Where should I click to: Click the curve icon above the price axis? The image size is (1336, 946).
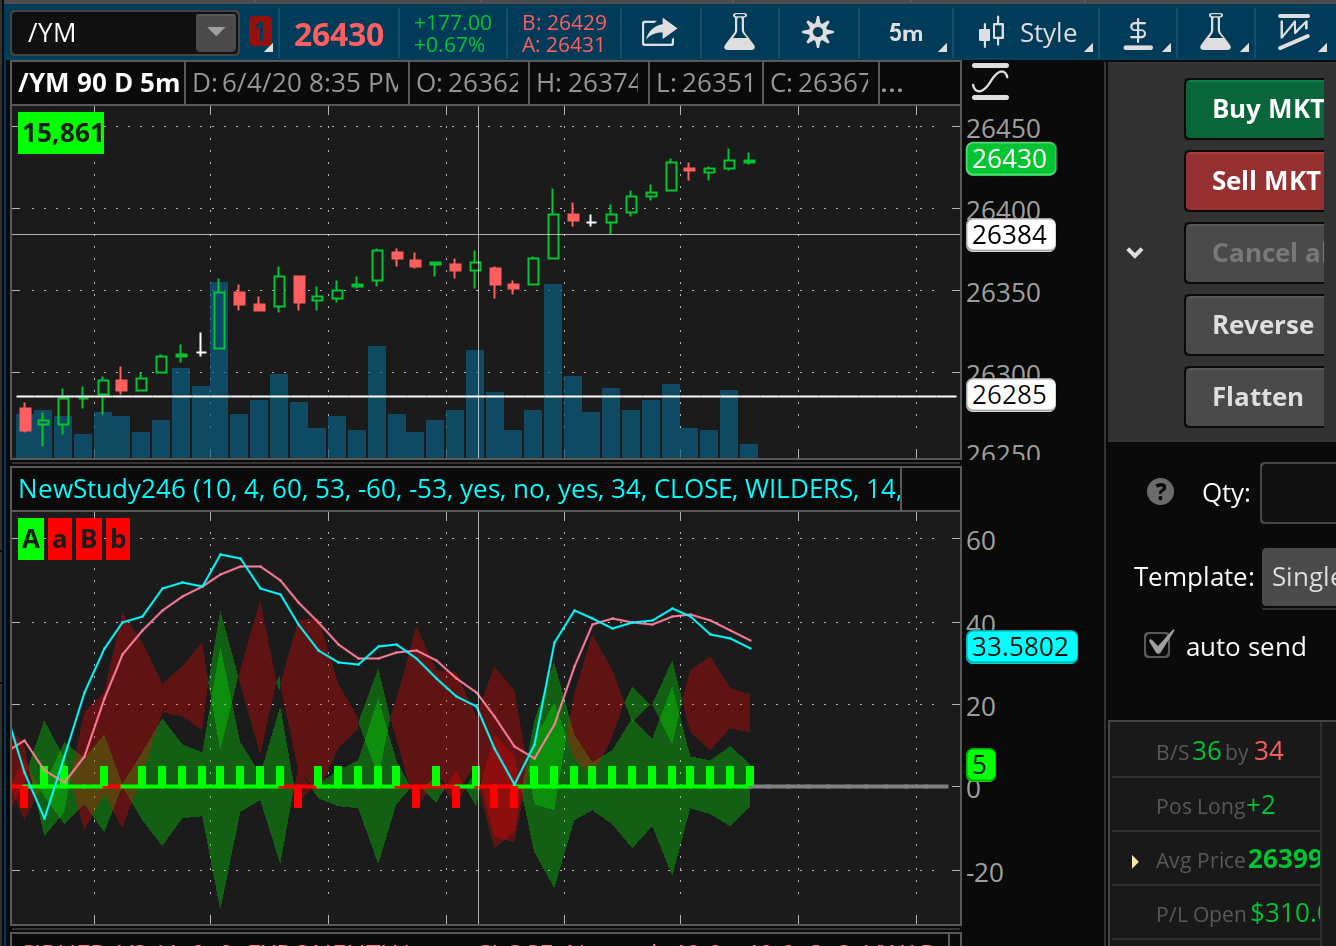tap(989, 82)
